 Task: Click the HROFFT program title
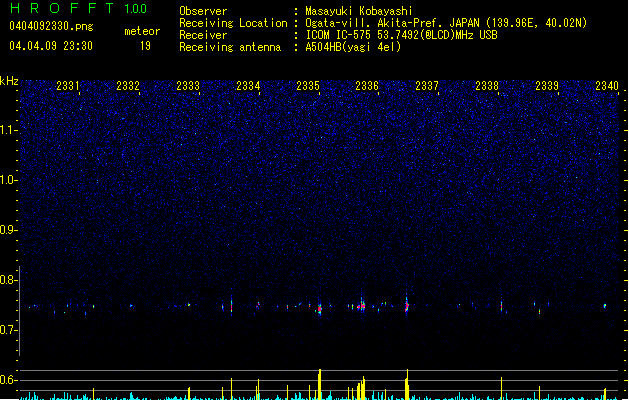62,8
